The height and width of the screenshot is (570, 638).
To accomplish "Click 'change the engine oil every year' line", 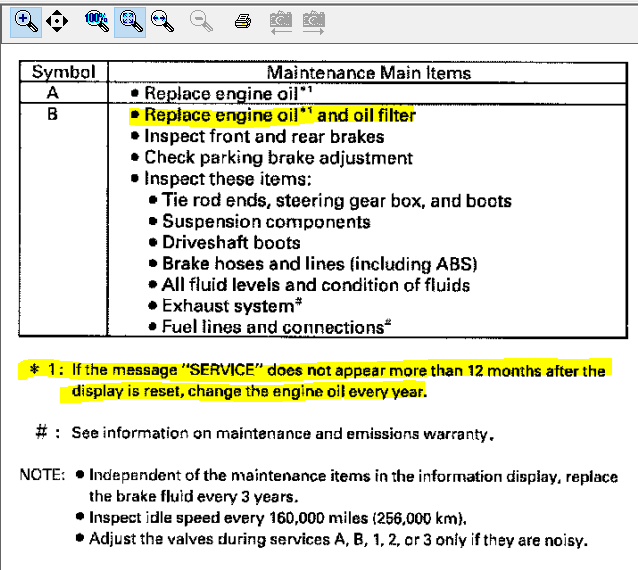I will (249, 391).
